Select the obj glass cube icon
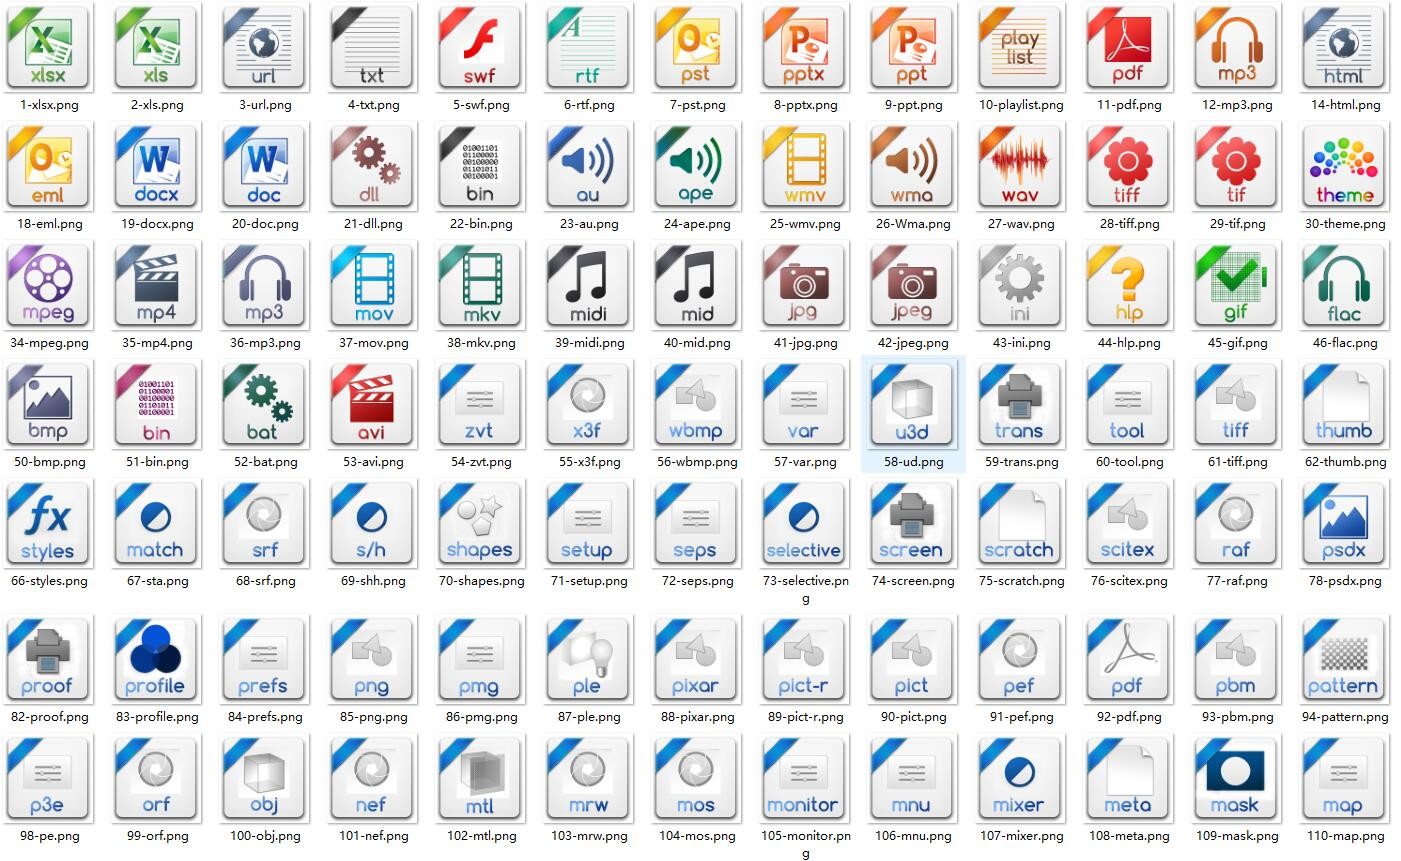This screenshot has height=861, width=1401. (x=264, y=779)
